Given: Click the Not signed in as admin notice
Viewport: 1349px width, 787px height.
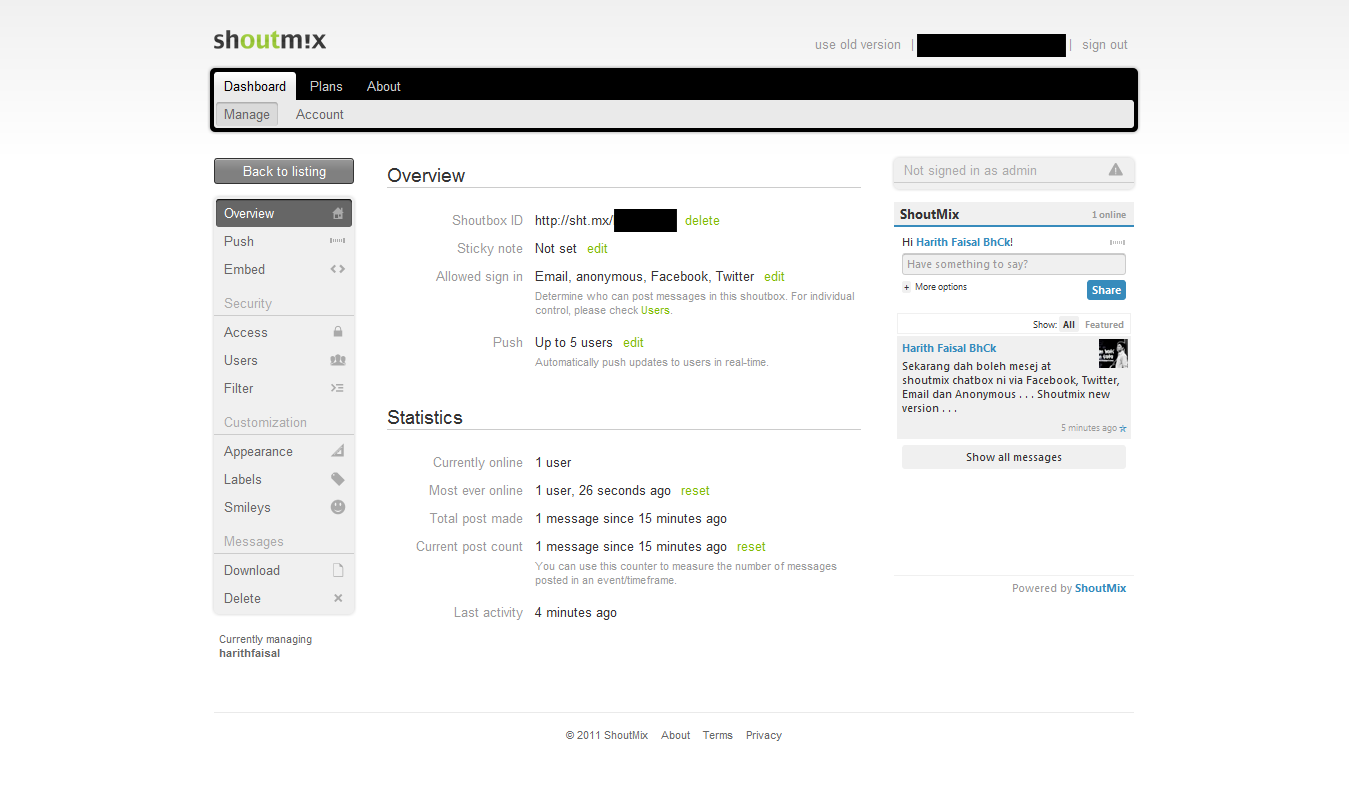Looking at the screenshot, I should (x=1014, y=171).
